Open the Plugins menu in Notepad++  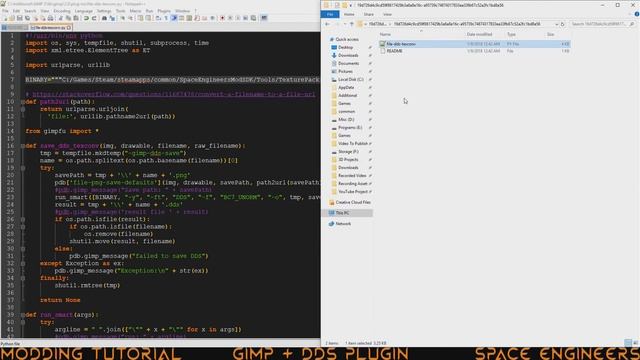pos(164,11)
